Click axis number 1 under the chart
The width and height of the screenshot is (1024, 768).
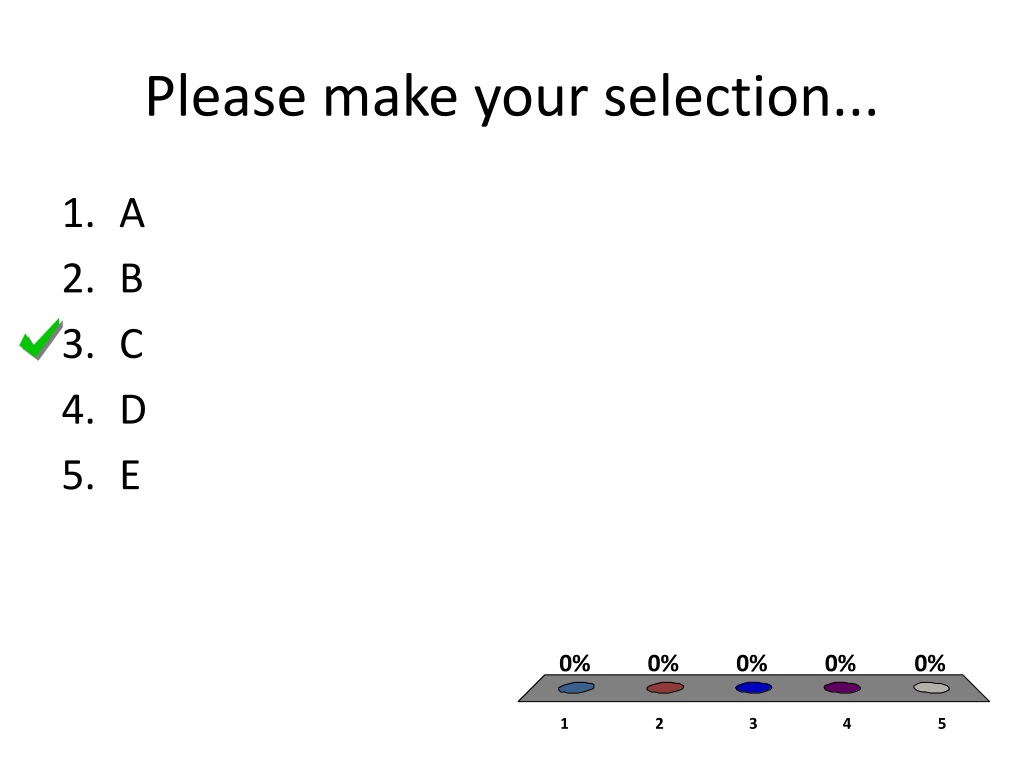pyautogui.click(x=564, y=724)
